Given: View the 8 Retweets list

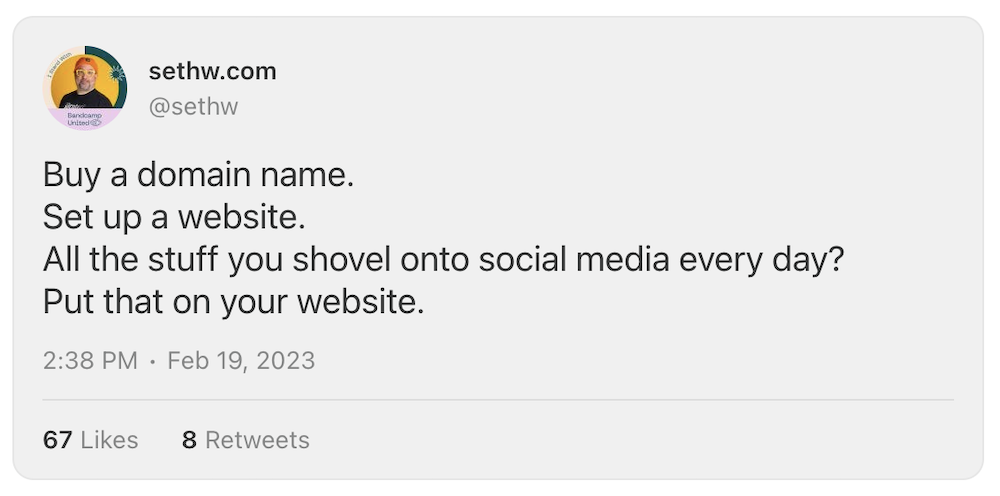Looking at the screenshot, I should [x=245, y=440].
